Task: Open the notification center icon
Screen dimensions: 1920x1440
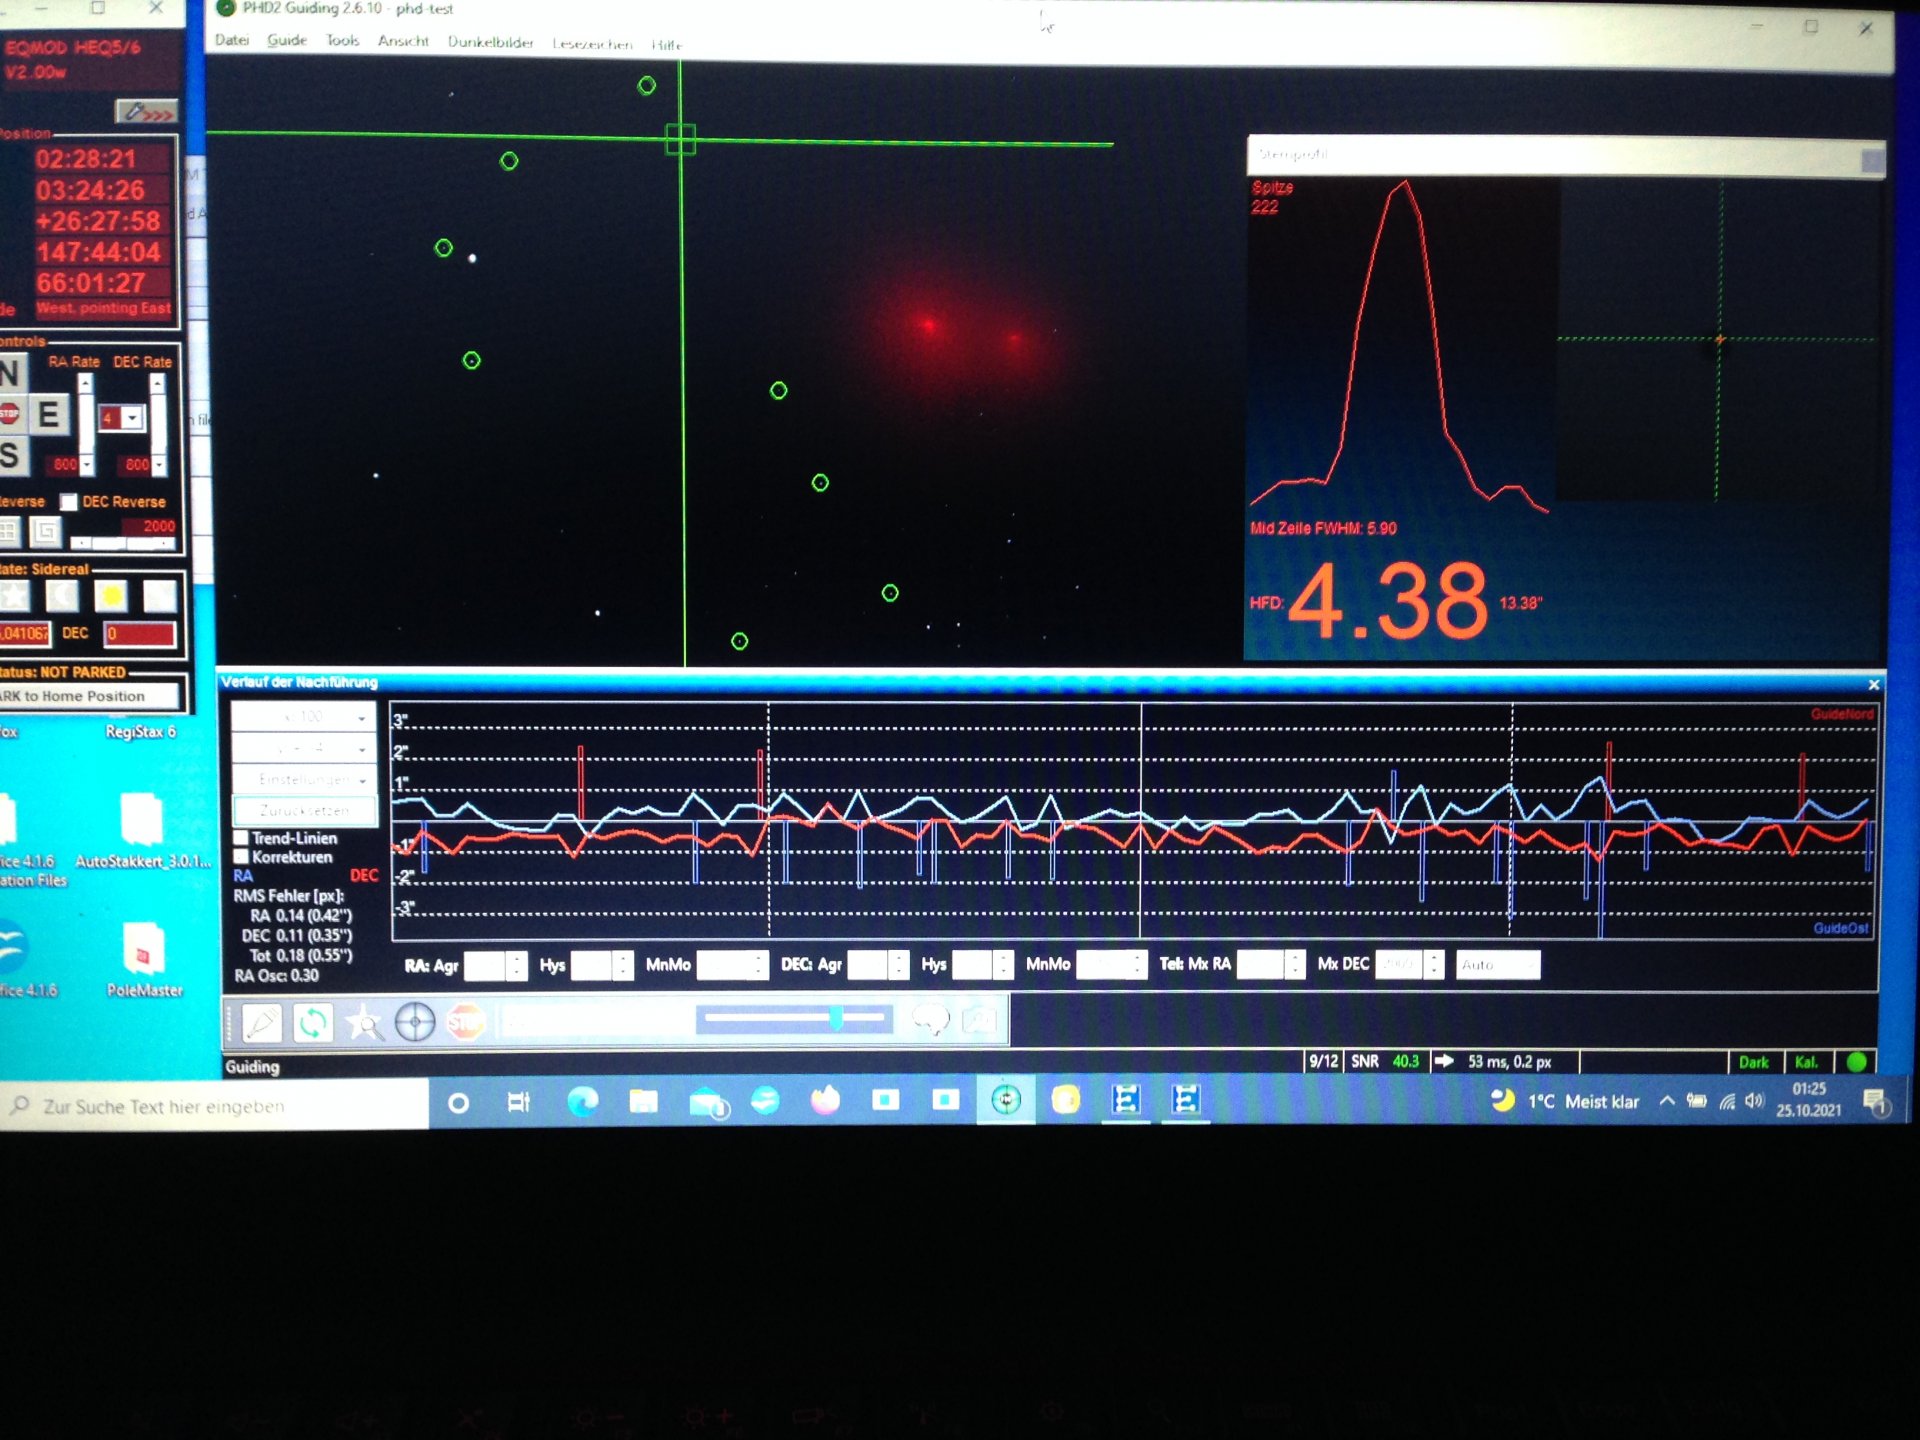Action: click(1875, 1103)
